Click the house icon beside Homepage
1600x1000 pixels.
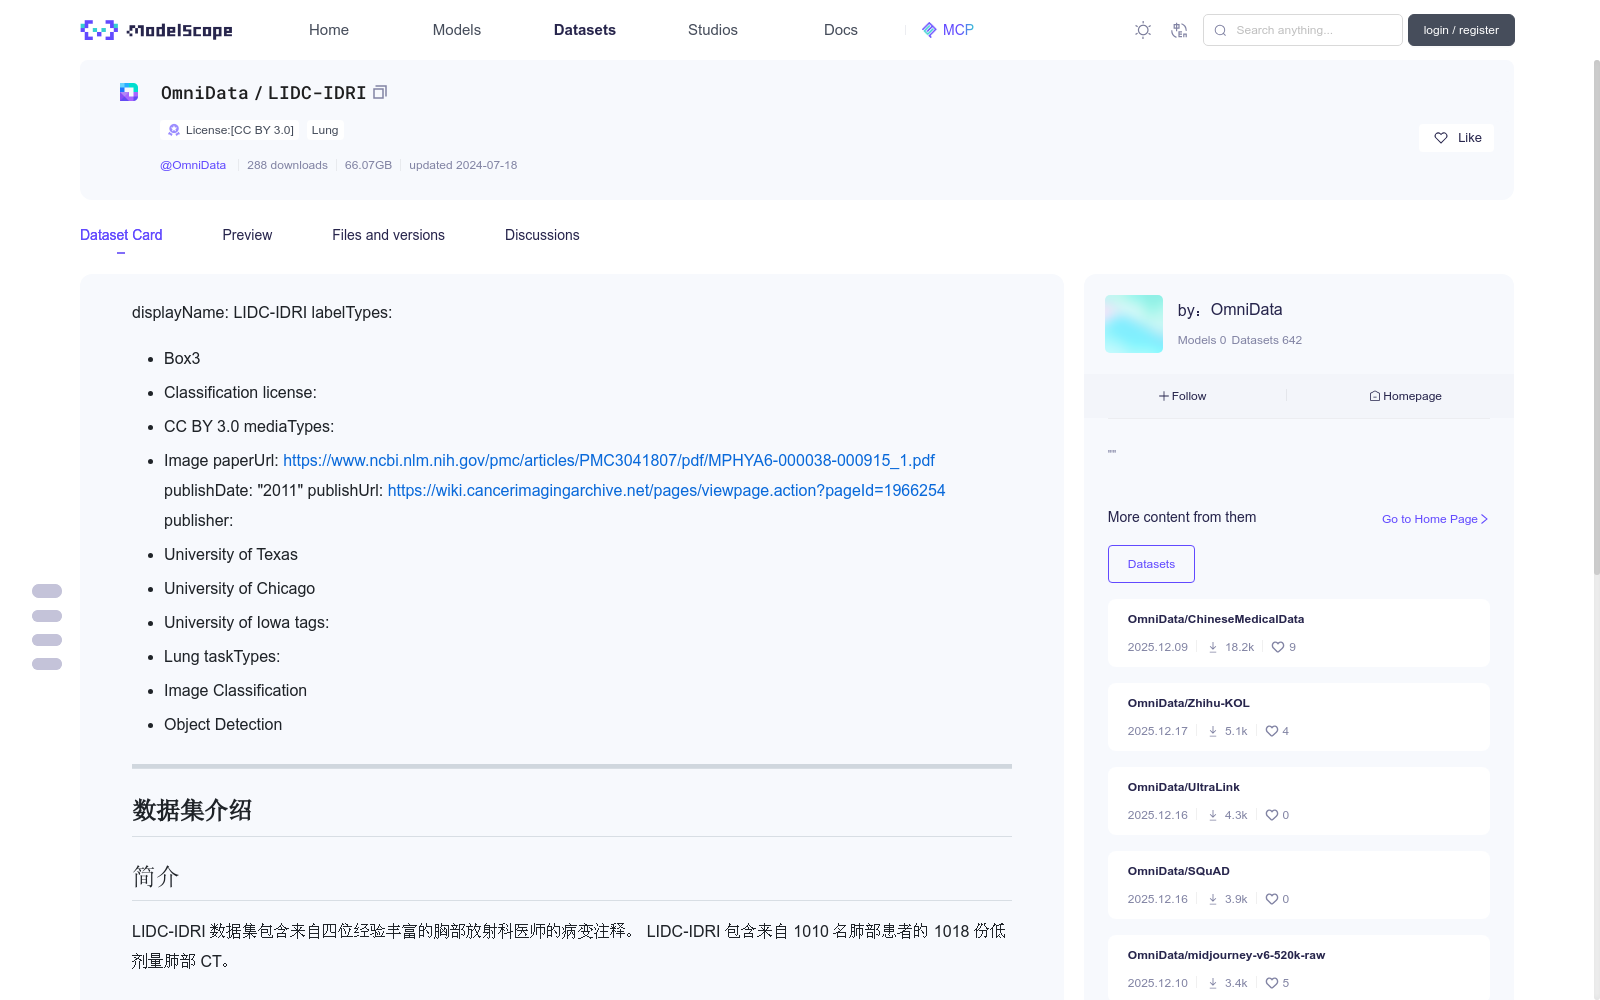pyautogui.click(x=1375, y=396)
